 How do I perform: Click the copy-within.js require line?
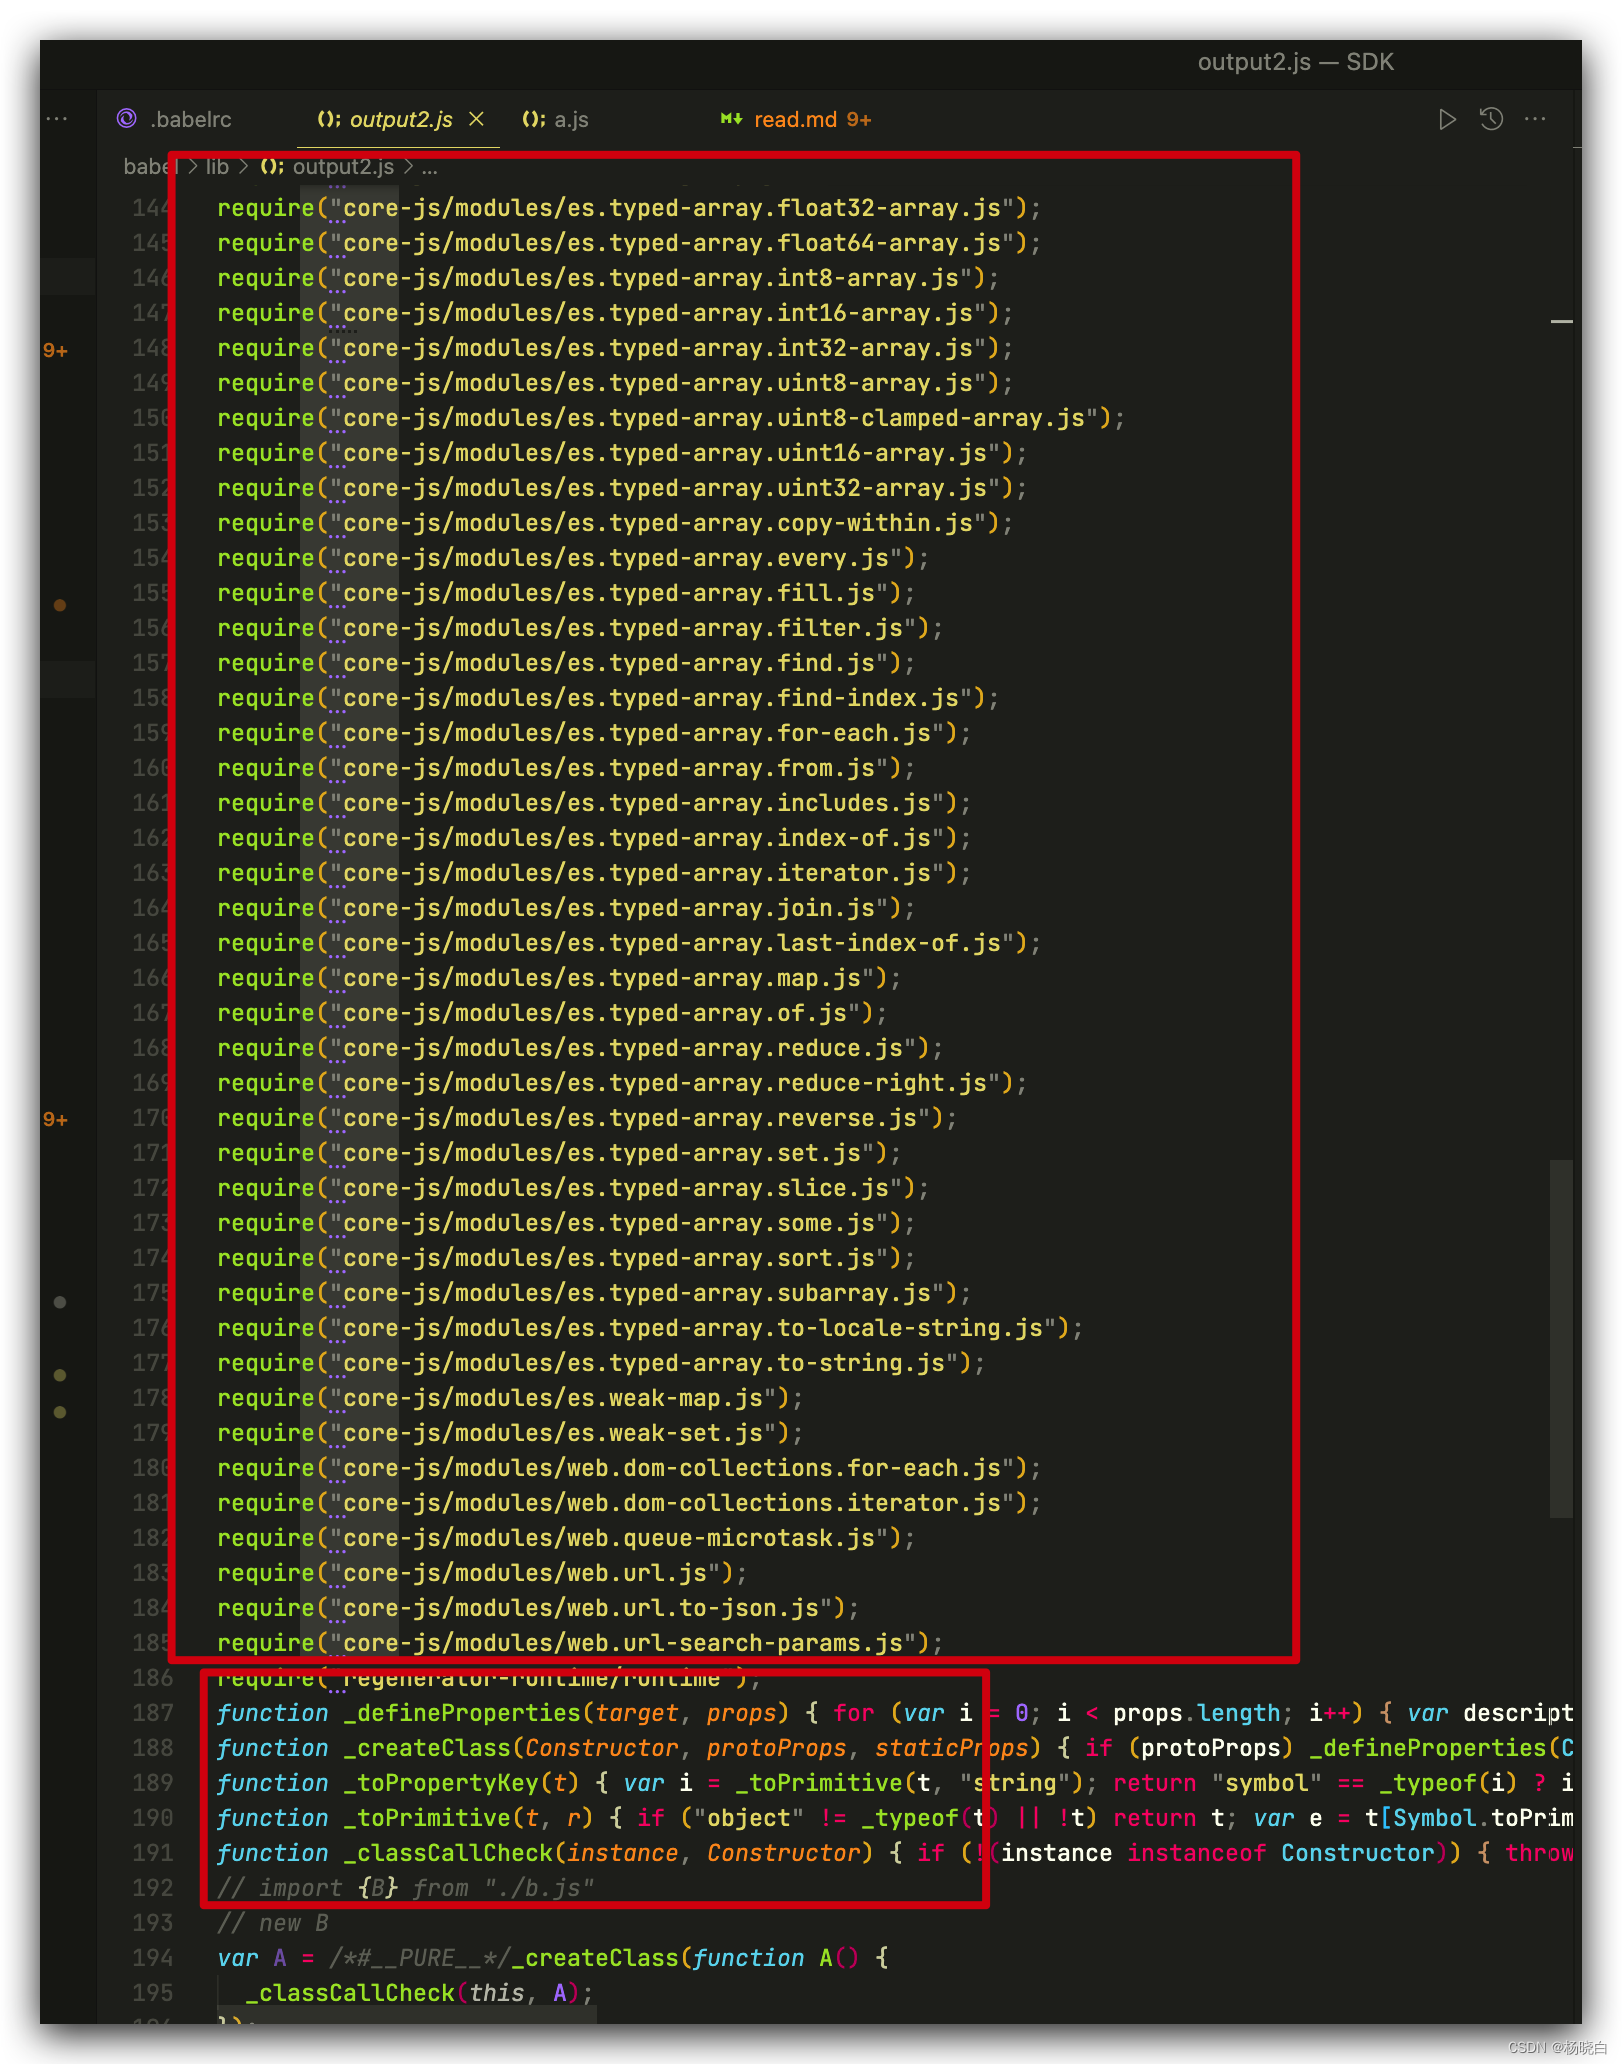[615, 523]
